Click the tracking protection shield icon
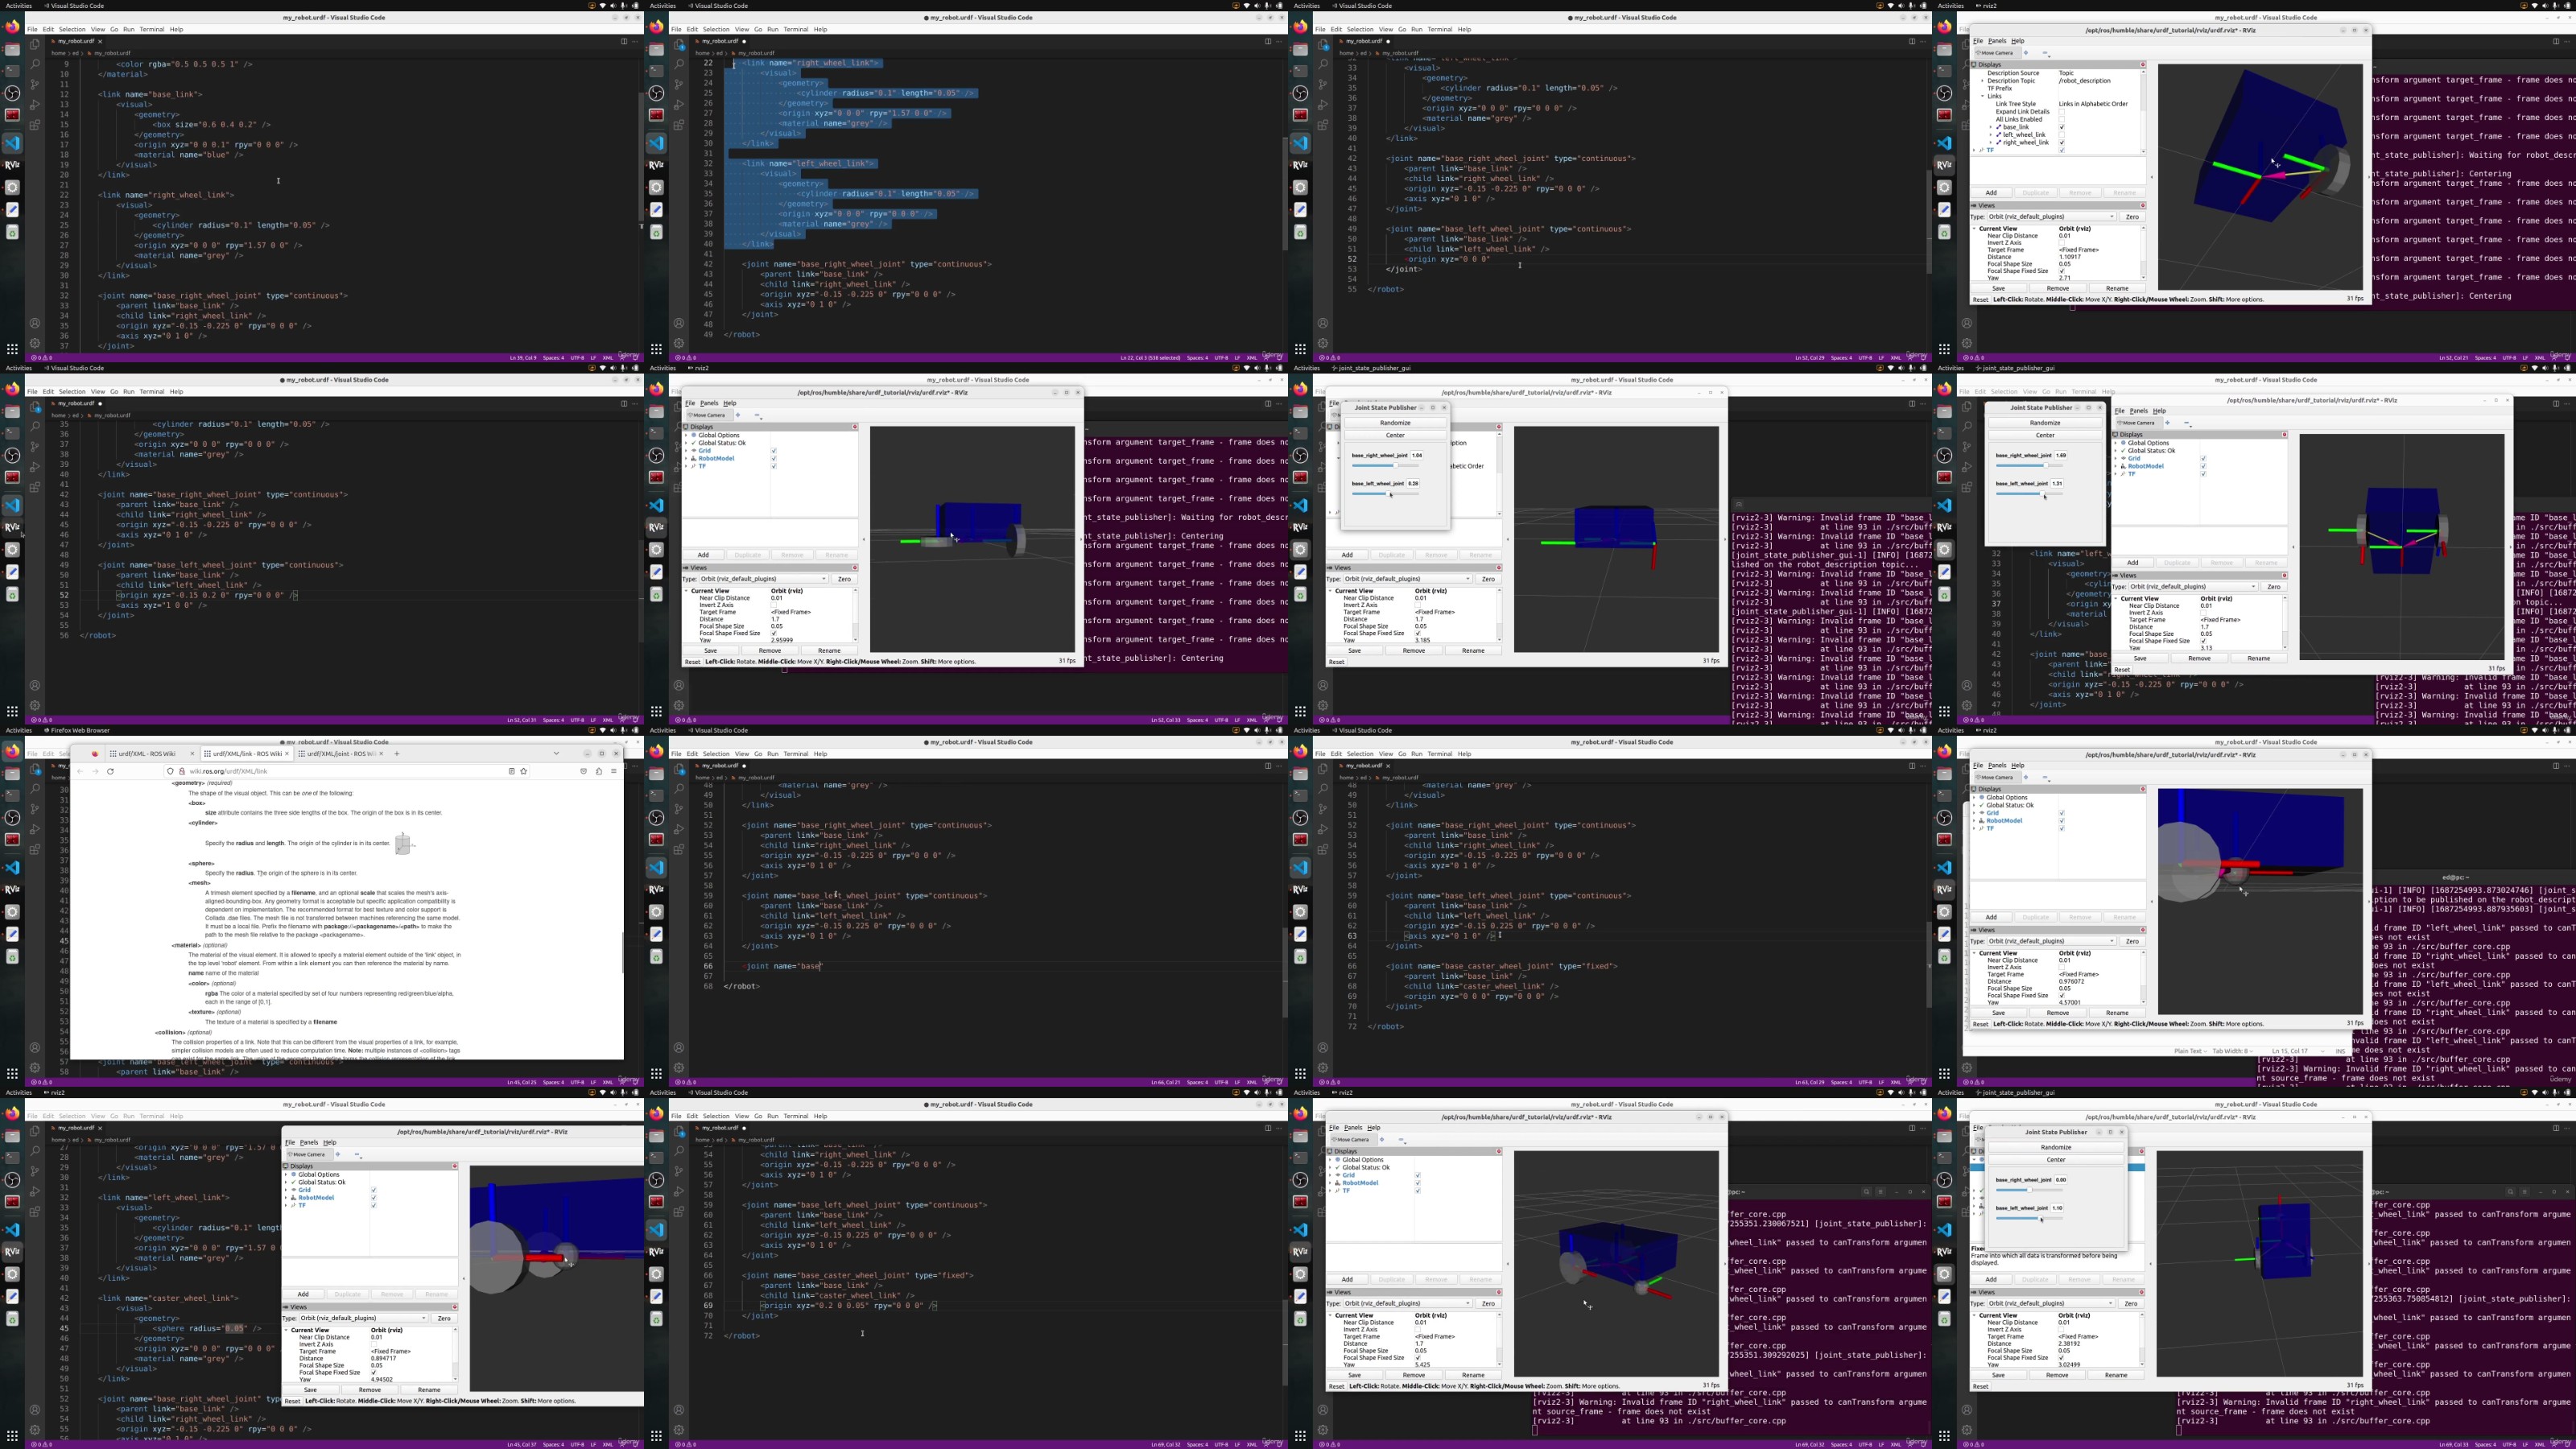Image resolution: width=2576 pixels, height=1449 pixels. pyautogui.click(x=170, y=772)
